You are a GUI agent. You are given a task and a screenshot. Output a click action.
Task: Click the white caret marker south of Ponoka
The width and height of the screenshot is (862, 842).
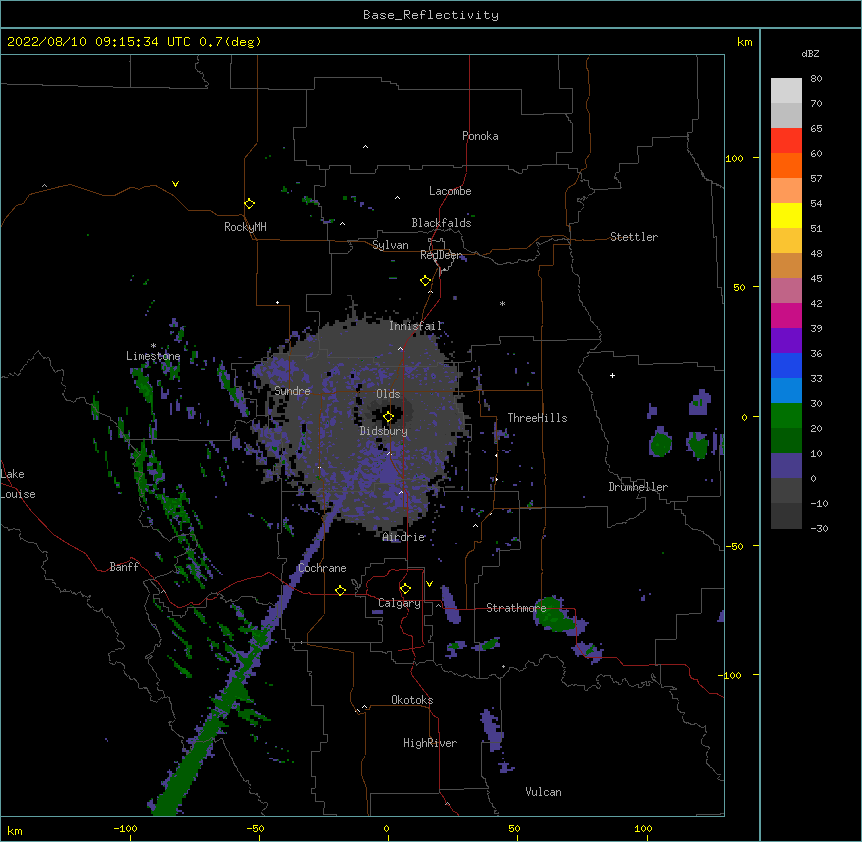click(x=365, y=147)
